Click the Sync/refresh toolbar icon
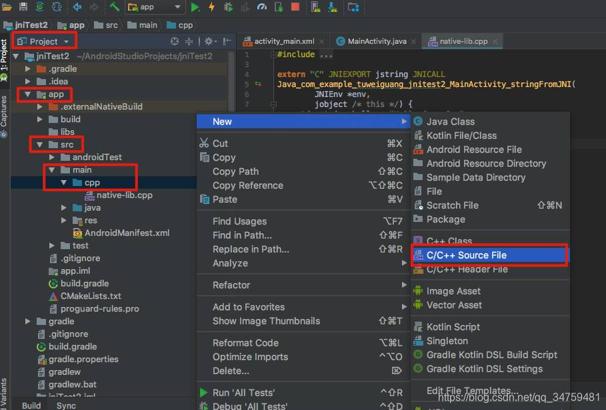606x410 pixels. pos(40,7)
